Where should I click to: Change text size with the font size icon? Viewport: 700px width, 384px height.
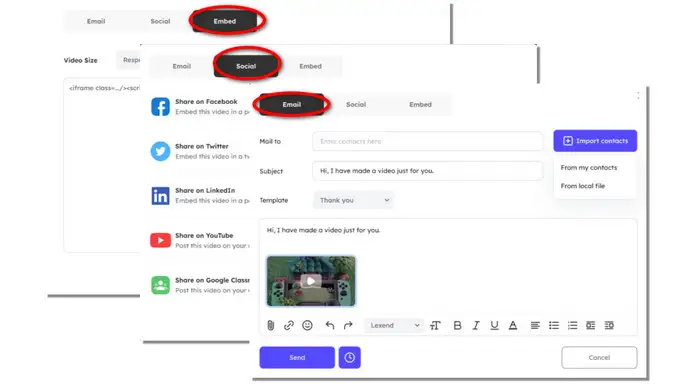pyautogui.click(x=435, y=326)
